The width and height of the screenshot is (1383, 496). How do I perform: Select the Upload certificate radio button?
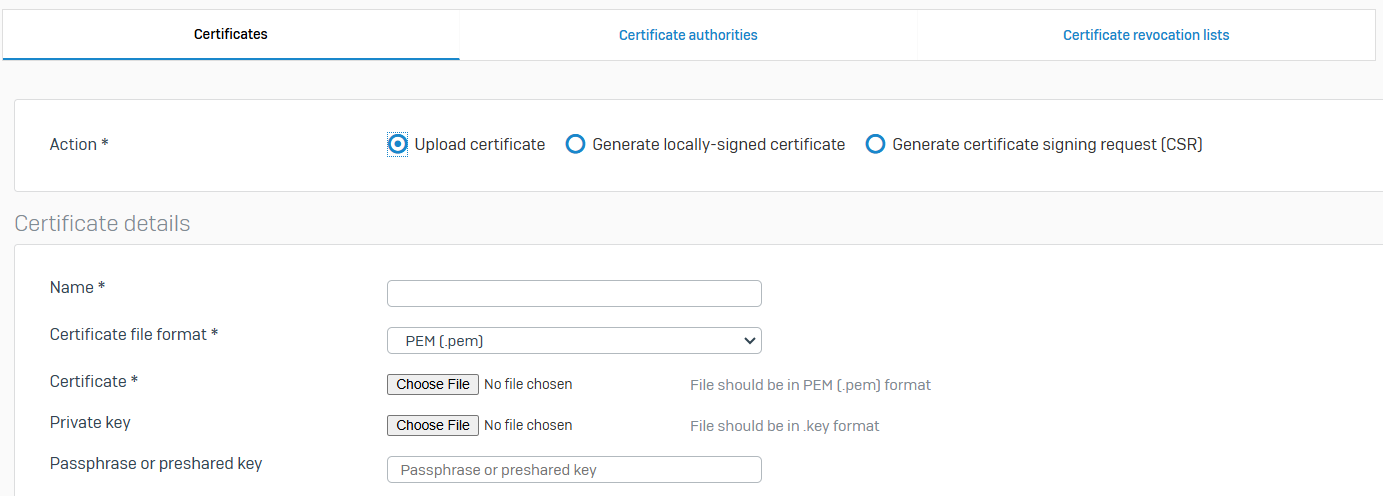point(398,144)
